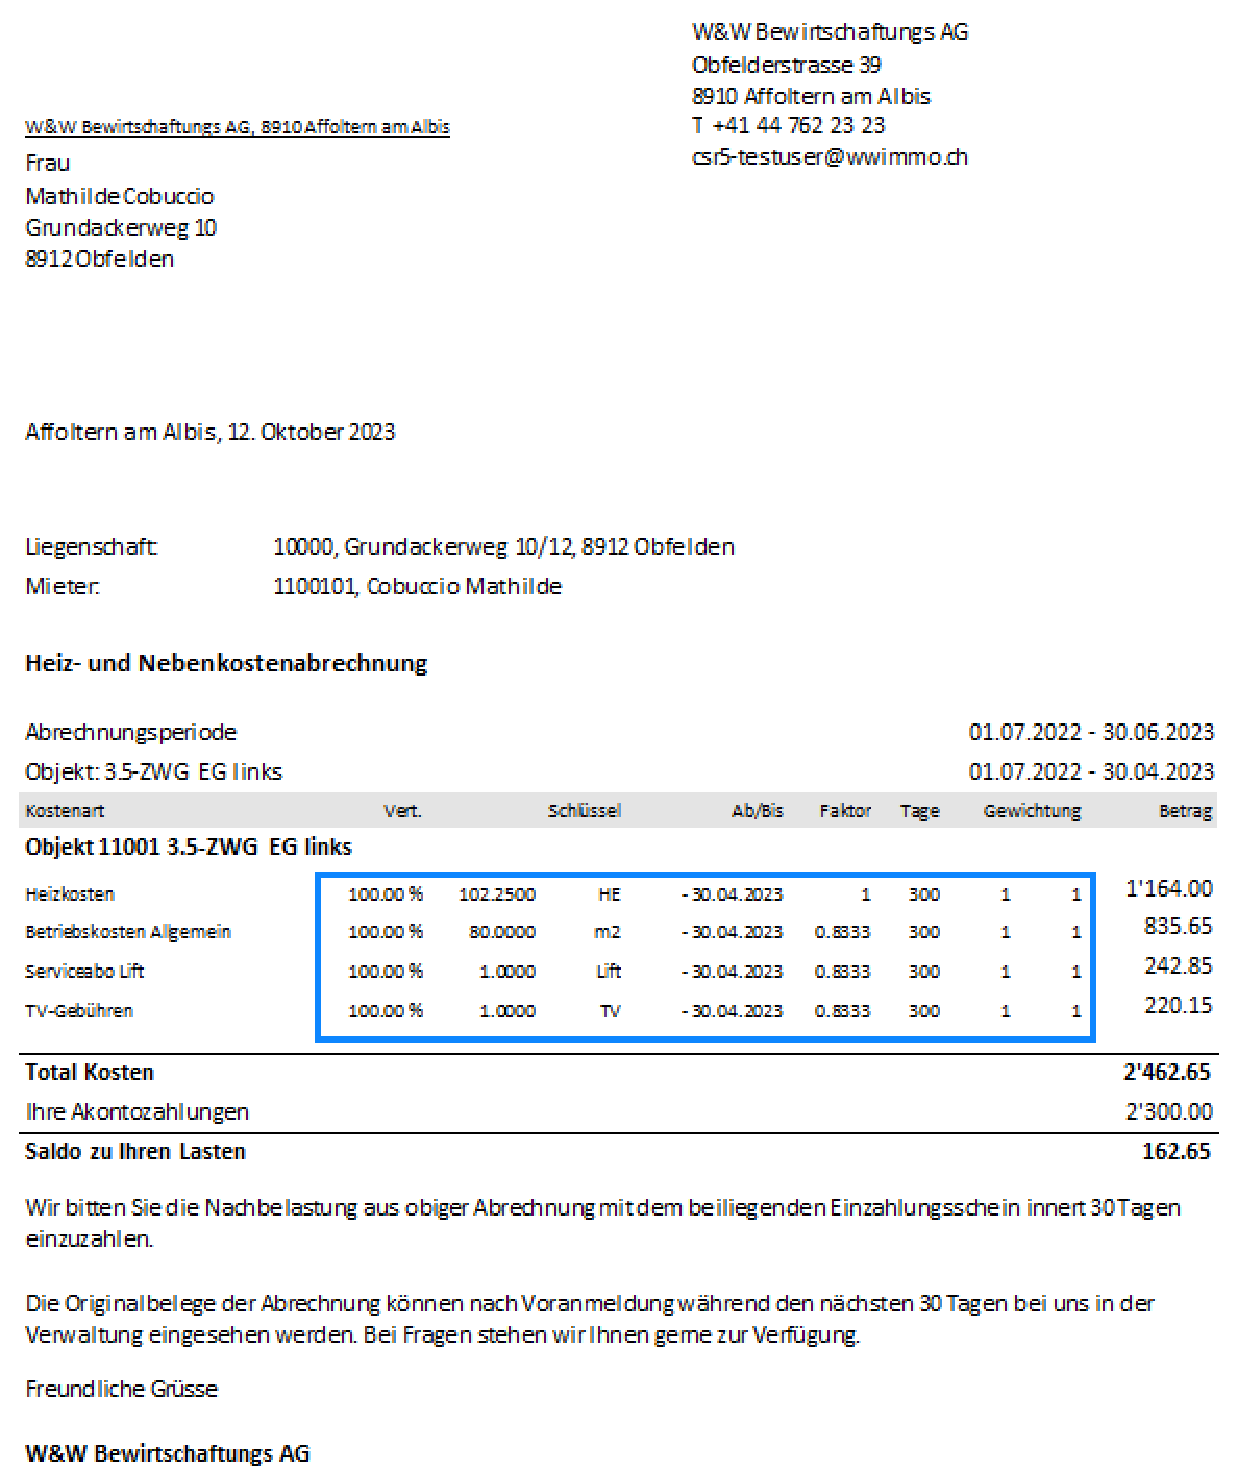
Task: Click the 'Liegenschaft:' label
Action: 91,547
